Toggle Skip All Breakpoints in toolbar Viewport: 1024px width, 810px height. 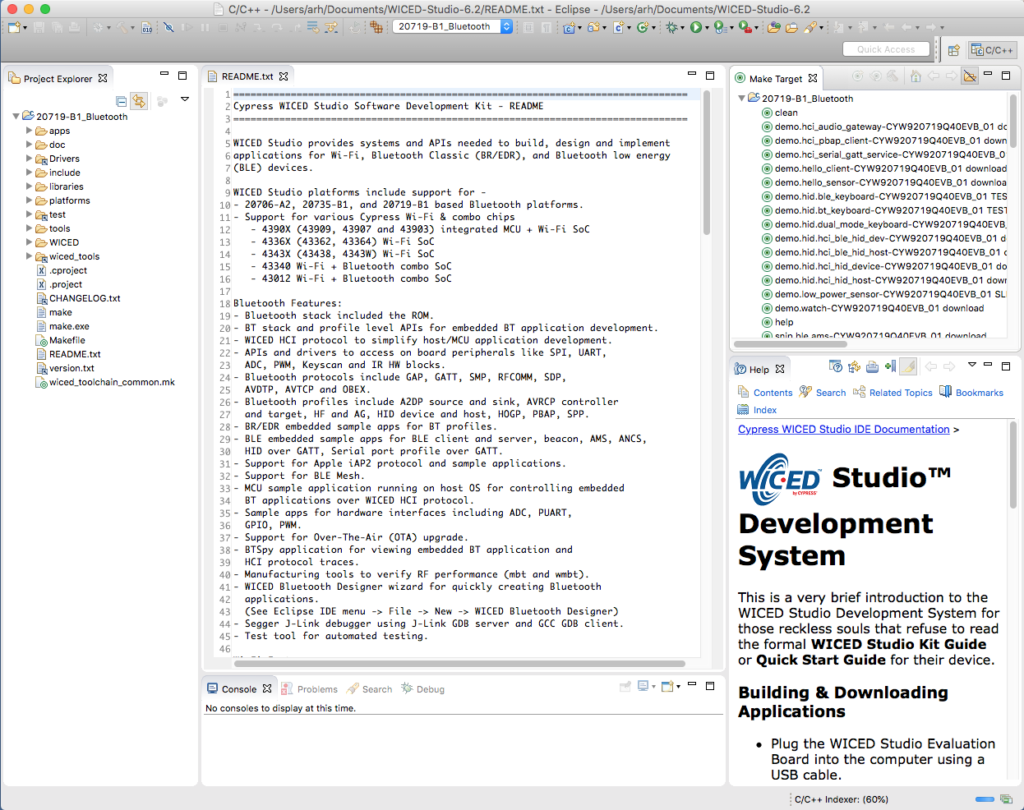pyautogui.click(x=169, y=27)
